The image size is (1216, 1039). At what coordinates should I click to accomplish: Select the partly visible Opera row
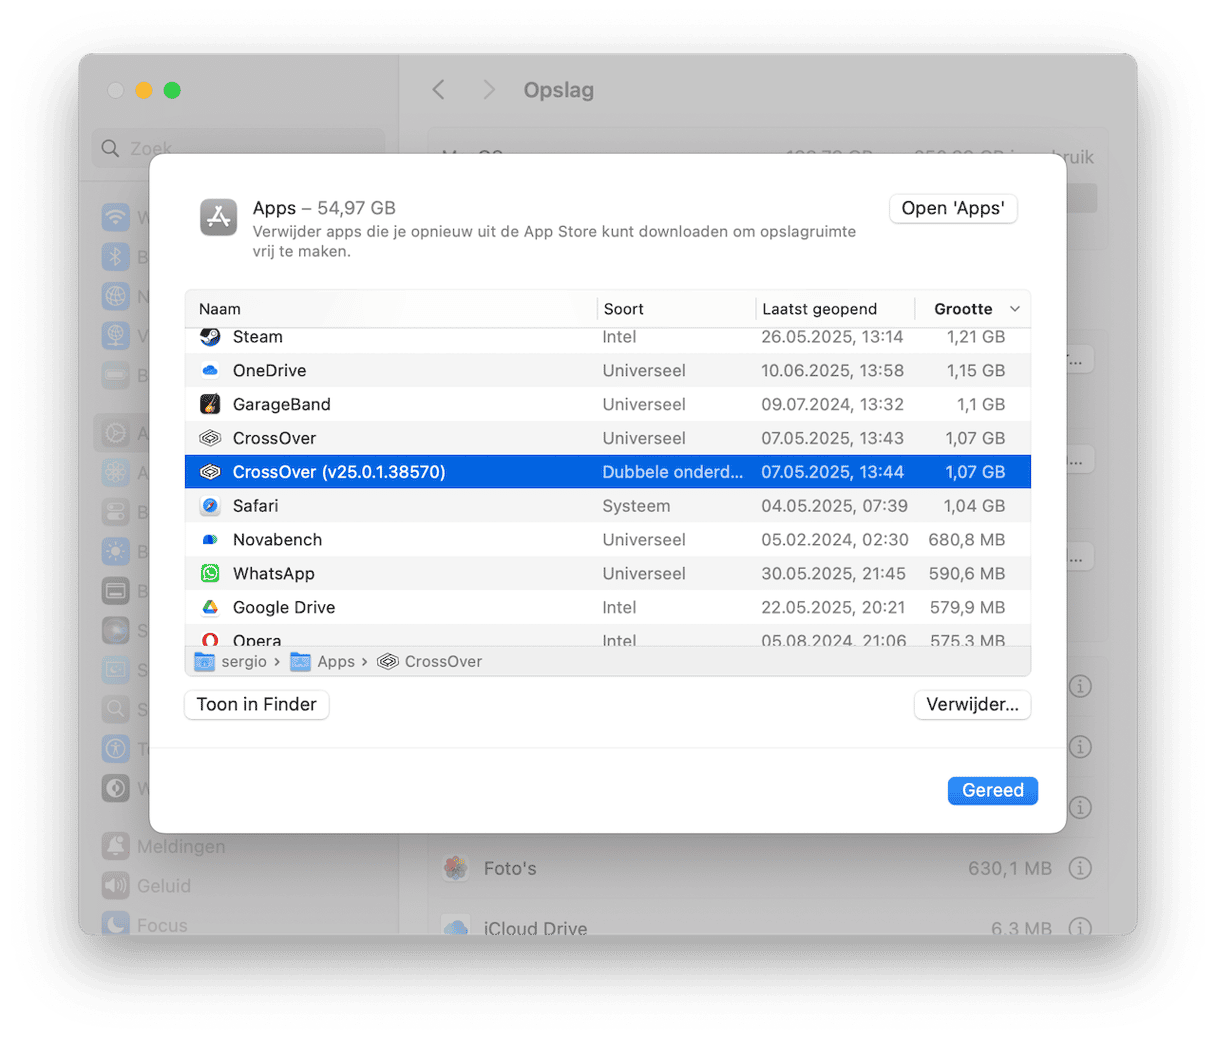[x=607, y=639]
